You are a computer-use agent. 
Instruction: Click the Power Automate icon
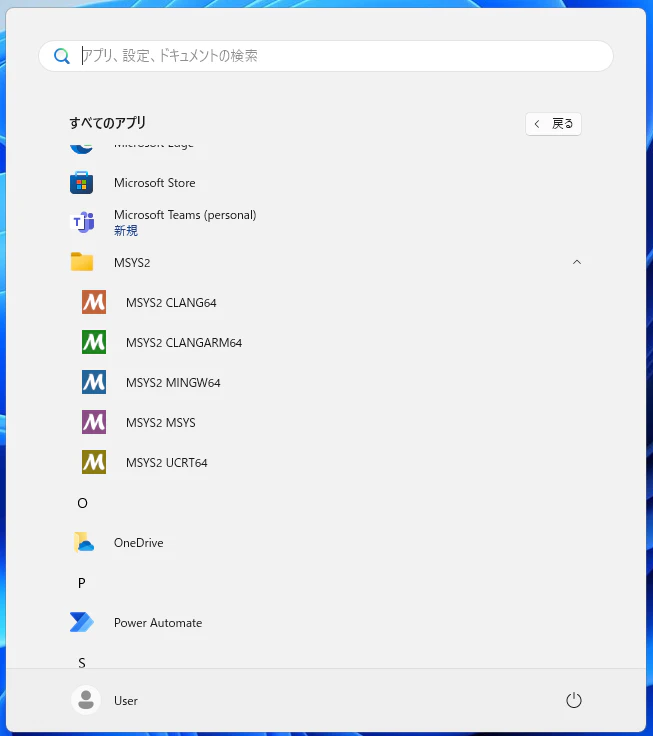82,622
